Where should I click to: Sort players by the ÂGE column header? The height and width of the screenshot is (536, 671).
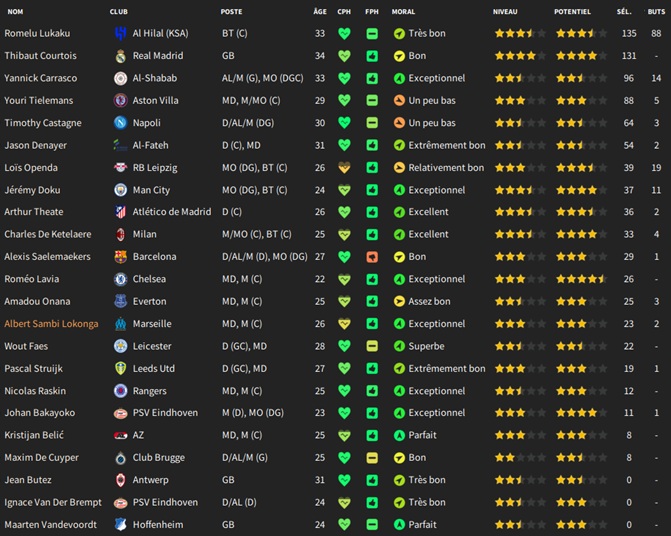tap(320, 12)
